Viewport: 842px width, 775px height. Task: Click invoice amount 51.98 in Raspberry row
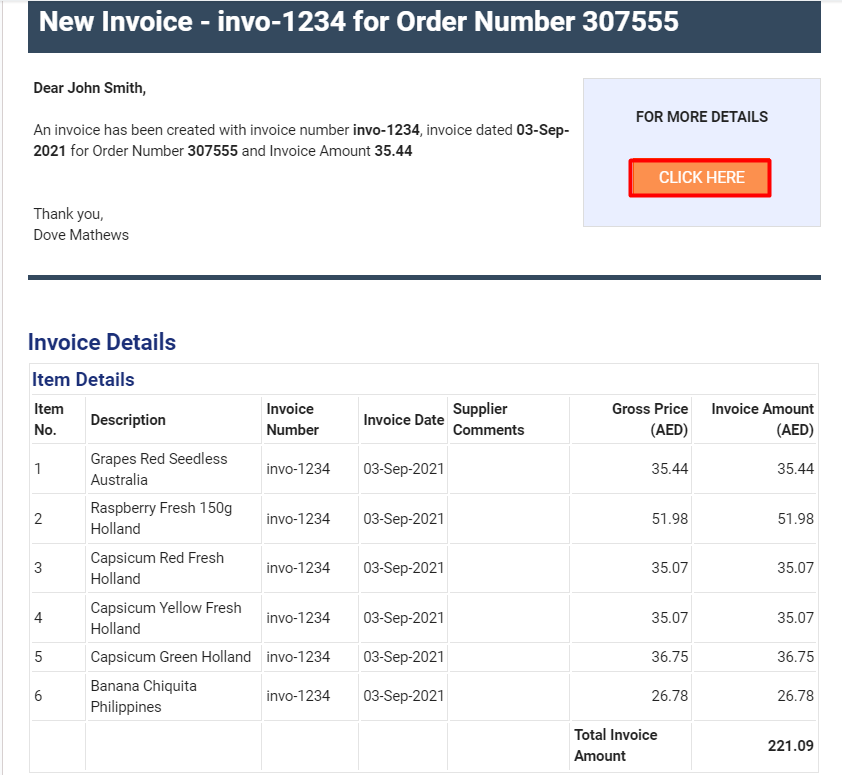(x=796, y=519)
